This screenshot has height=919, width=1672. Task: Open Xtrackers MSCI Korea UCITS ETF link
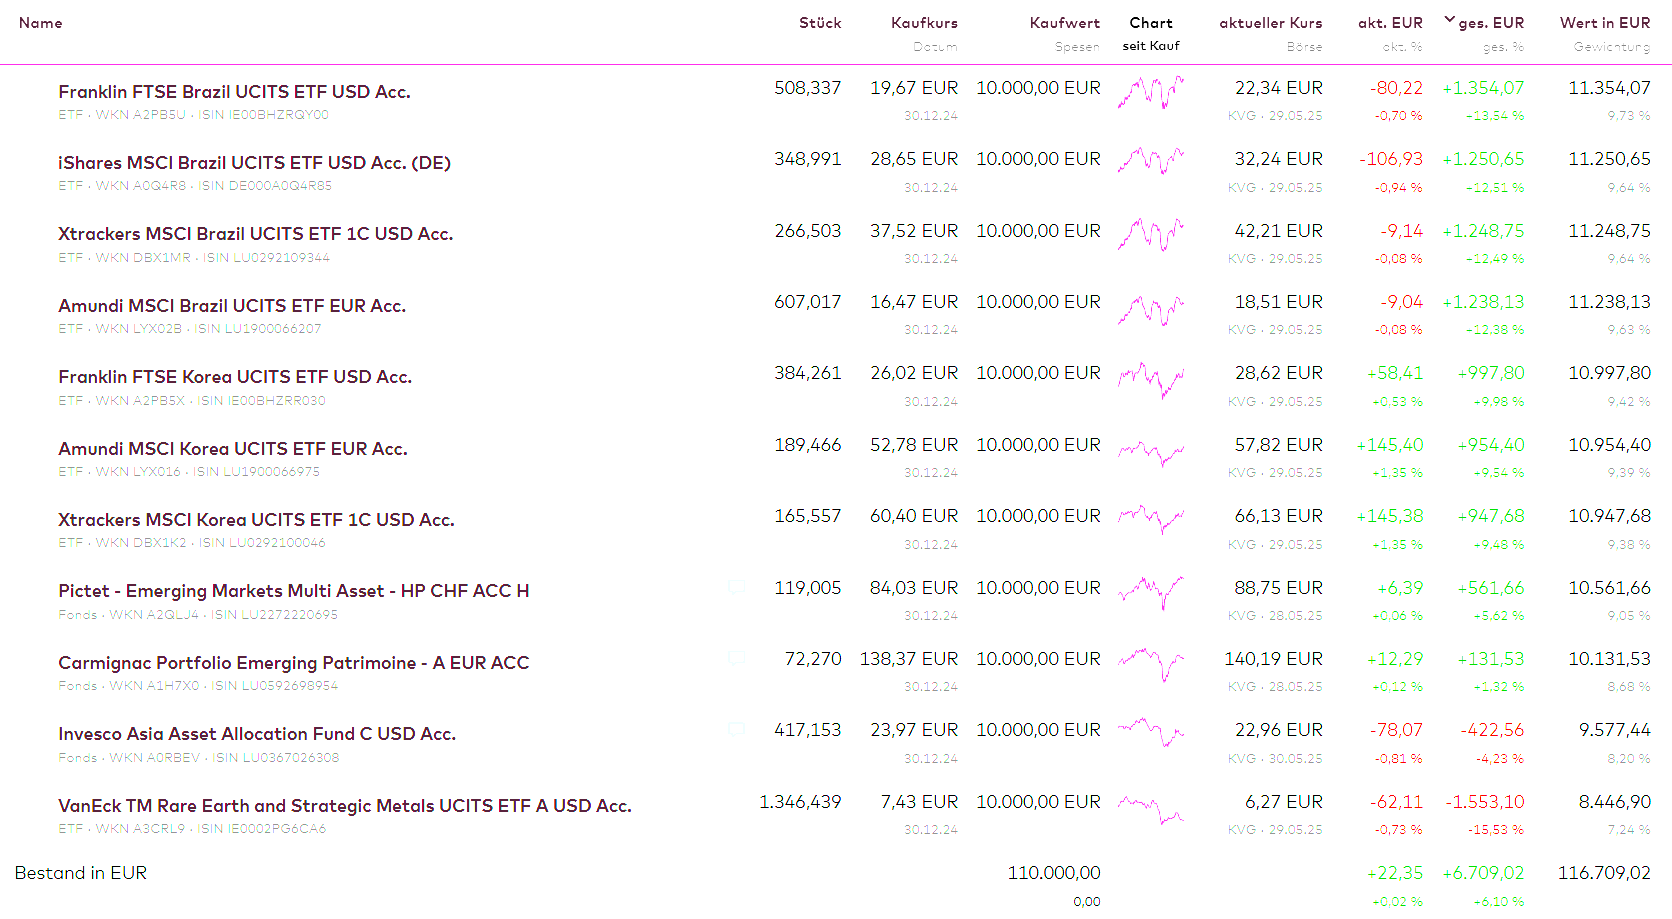coord(256,520)
